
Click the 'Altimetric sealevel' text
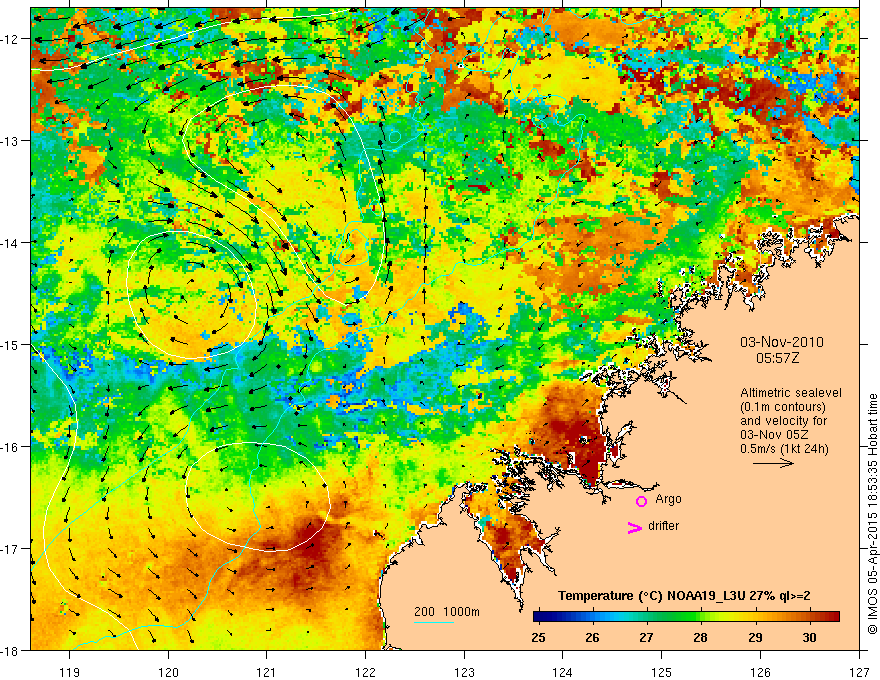click(791, 393)
